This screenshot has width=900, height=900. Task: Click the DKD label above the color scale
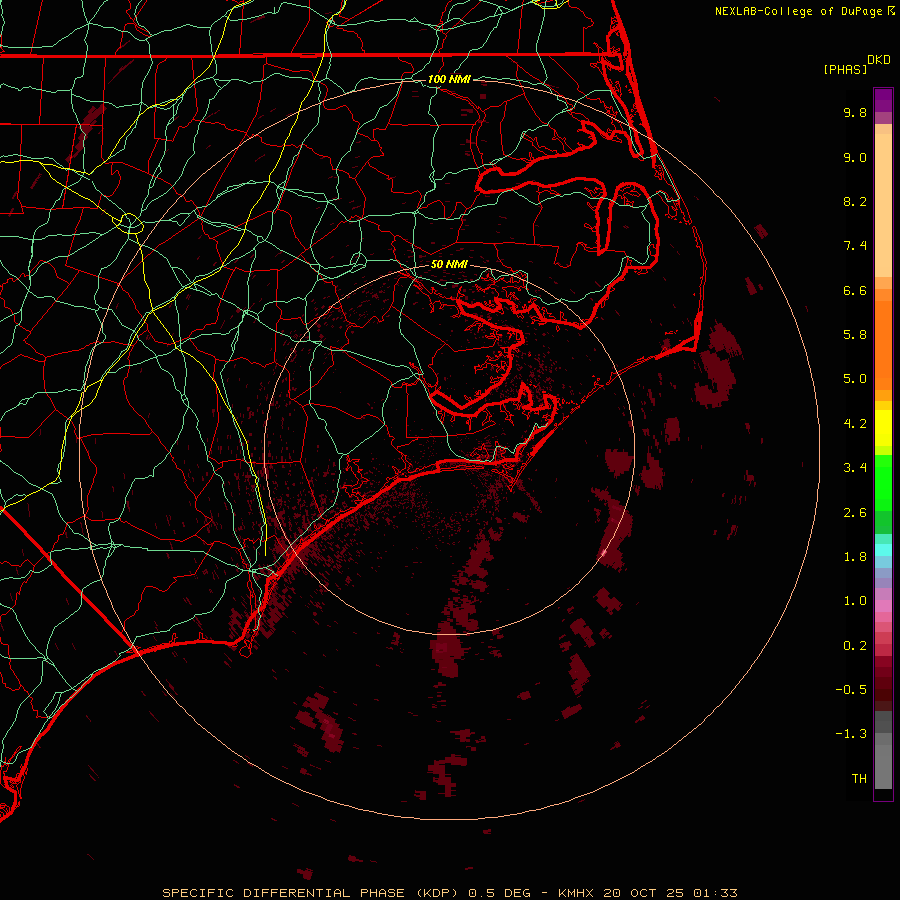(879, 60)
